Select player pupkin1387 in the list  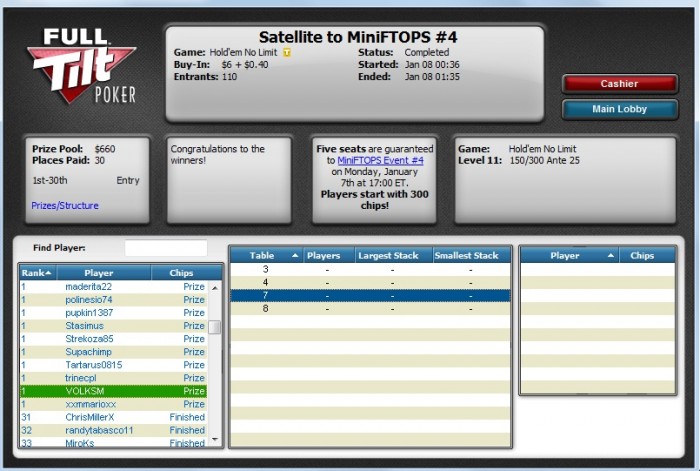113,313
